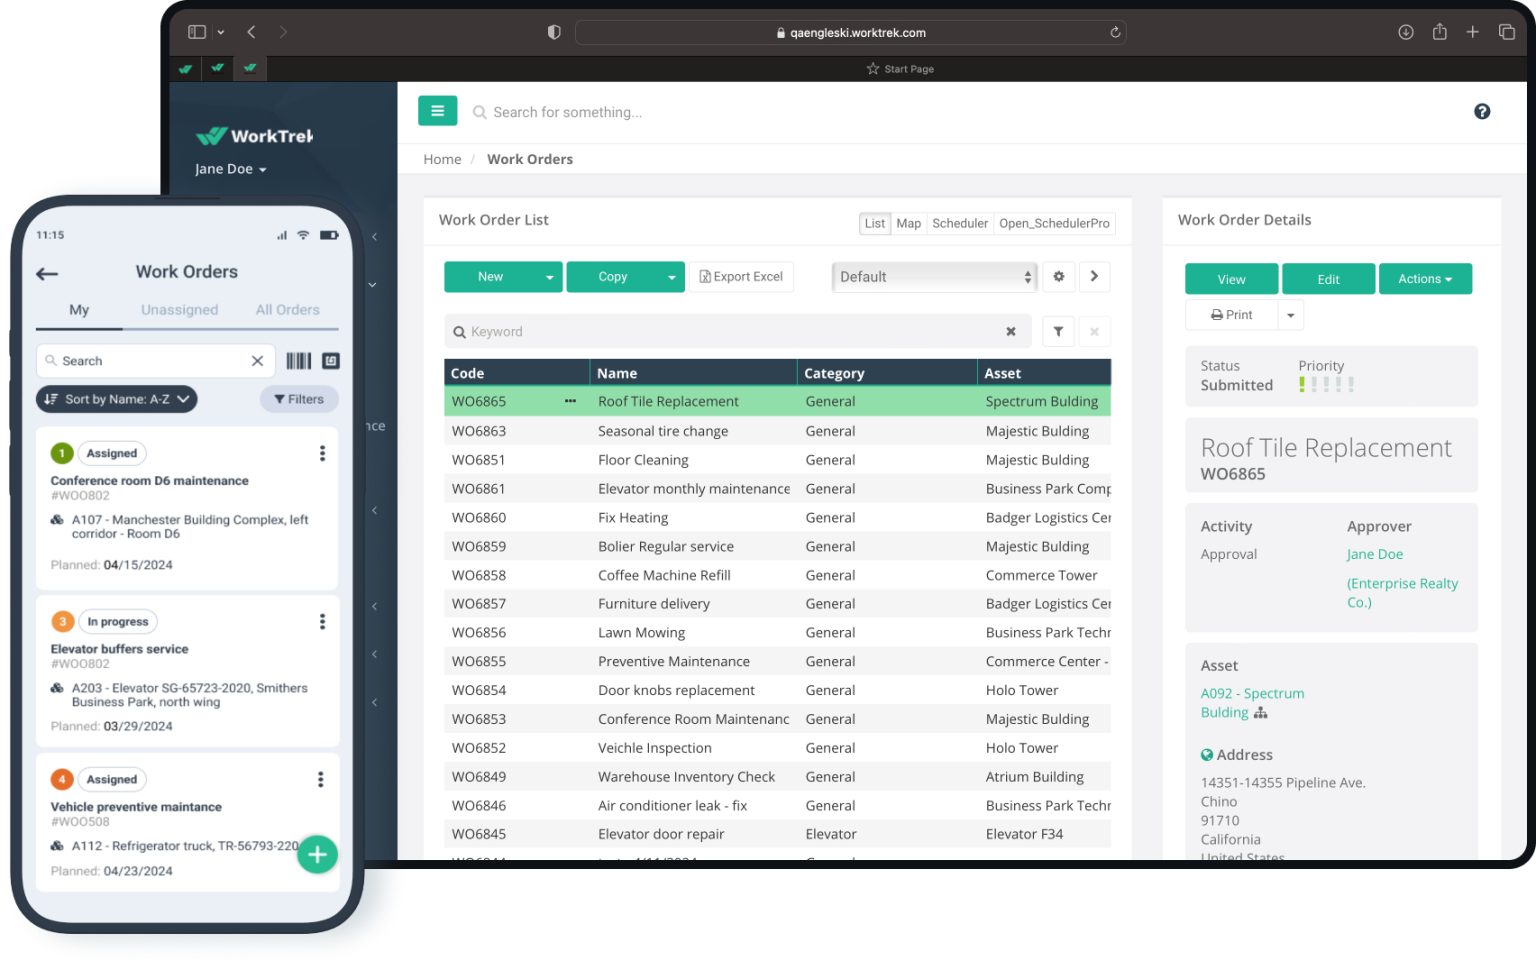Clear the Keyword search with the X
This screenshot has width=1536, height=970.
point(1011,331)
